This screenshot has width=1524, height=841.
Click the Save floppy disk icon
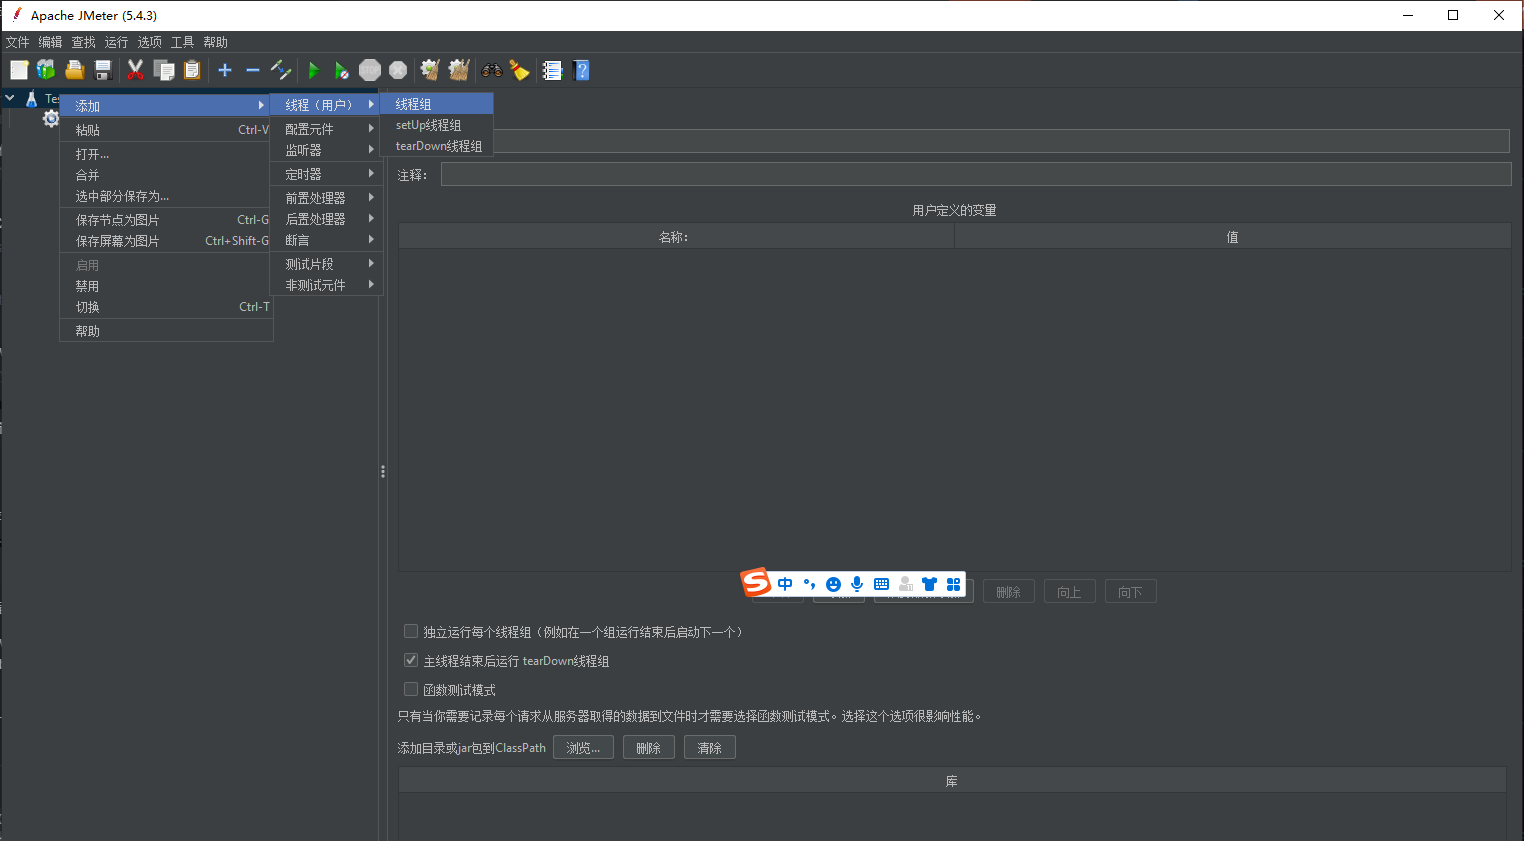pyautogui.click(x=102, y=70)
